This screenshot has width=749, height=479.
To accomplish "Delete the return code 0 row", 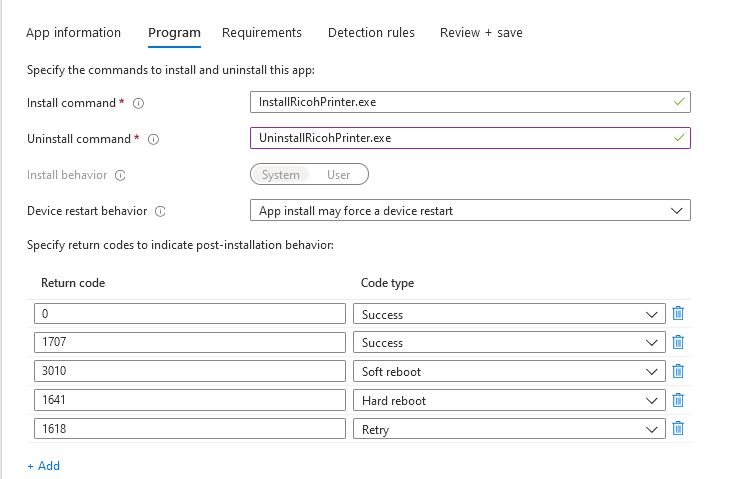I will [678, 314].
